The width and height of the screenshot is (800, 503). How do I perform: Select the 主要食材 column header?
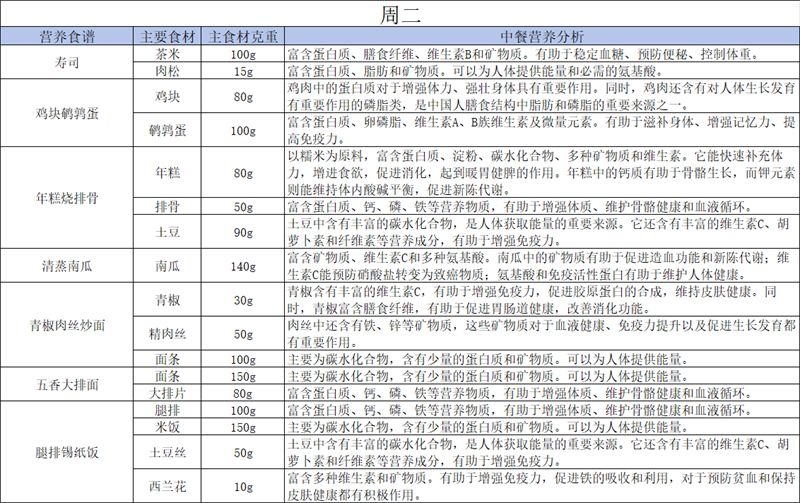[x=167, y=37]
